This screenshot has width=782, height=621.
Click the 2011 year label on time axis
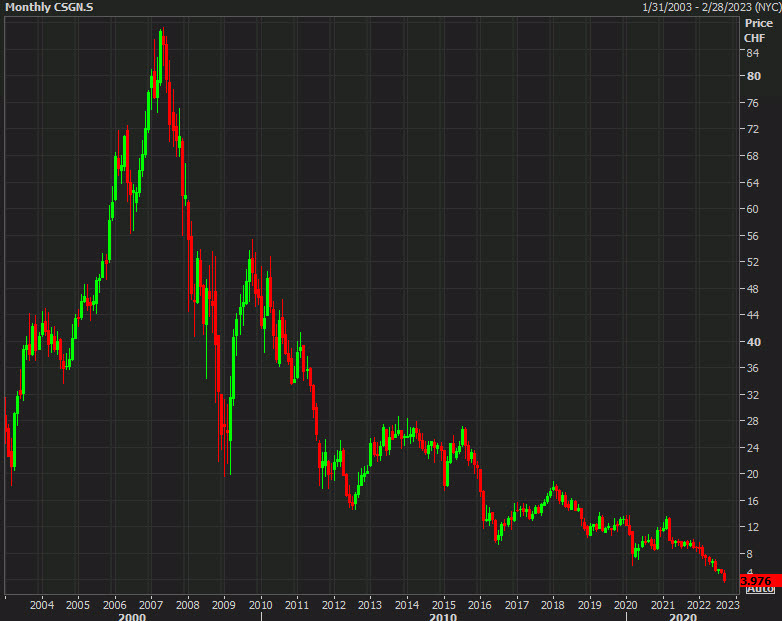[297, 605]
